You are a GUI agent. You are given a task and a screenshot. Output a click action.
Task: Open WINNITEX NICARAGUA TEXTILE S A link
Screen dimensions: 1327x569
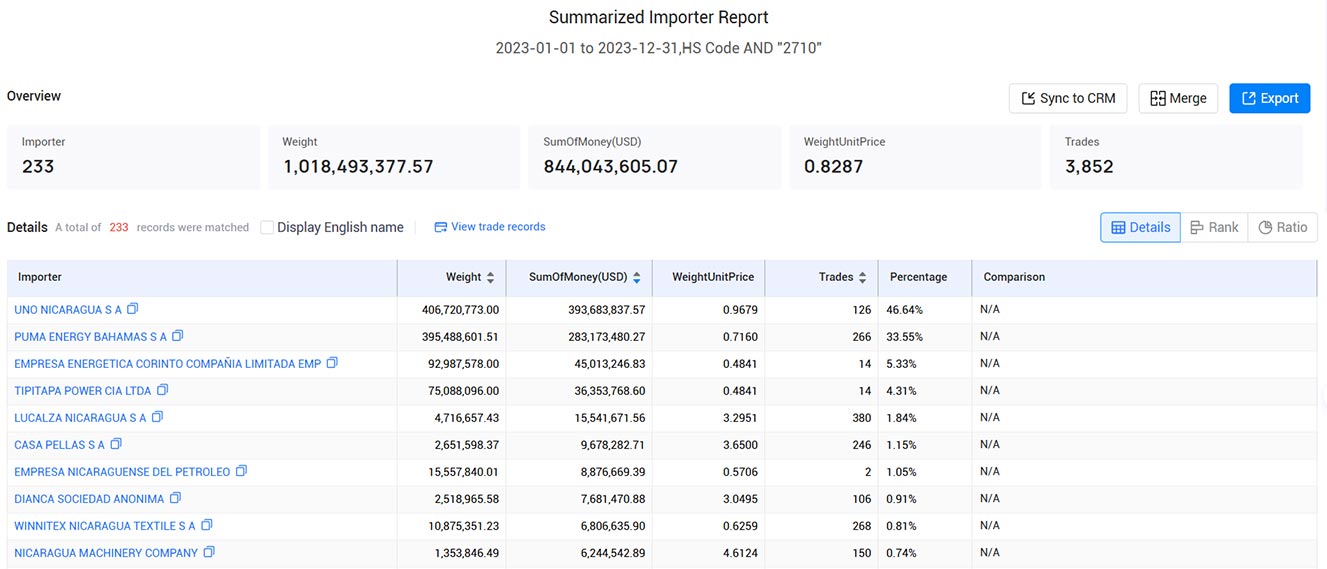[105, 526]
